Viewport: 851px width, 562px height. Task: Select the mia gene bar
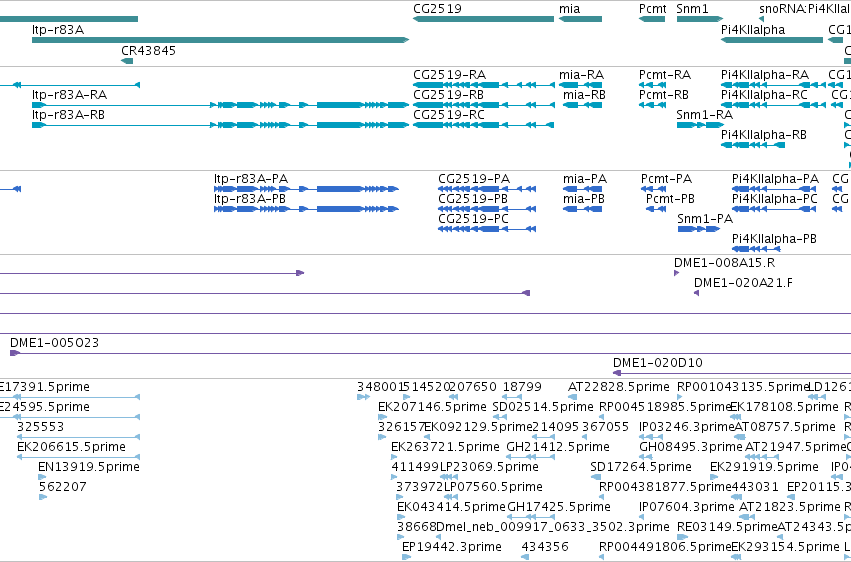coord(580,19)
